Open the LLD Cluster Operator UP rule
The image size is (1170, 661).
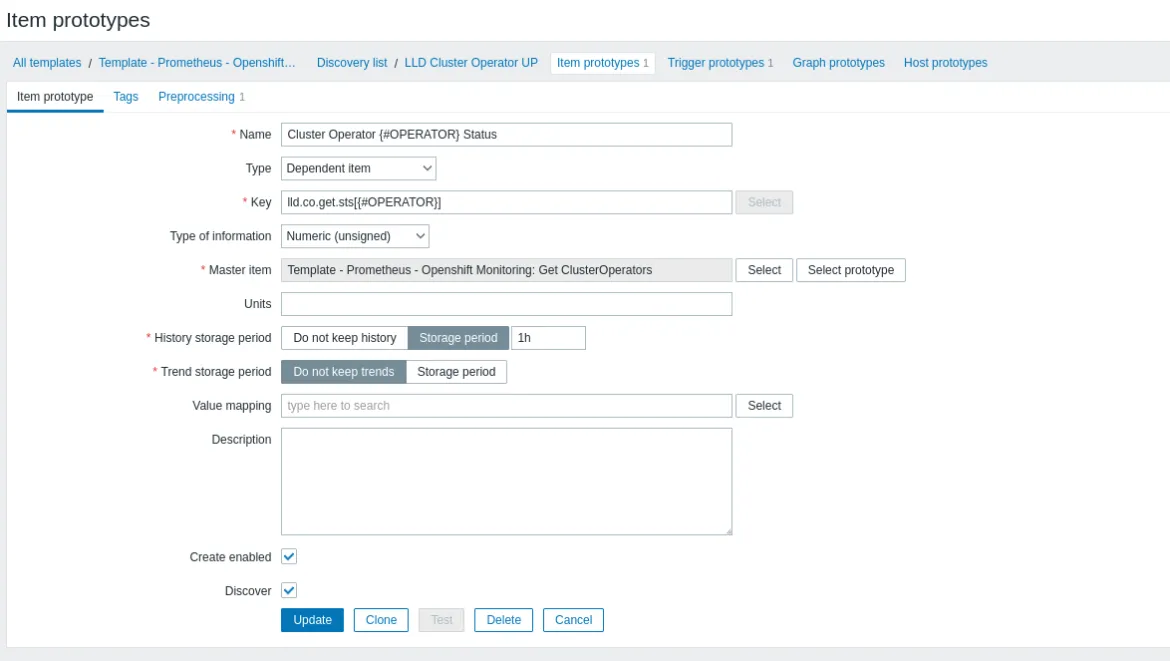(470, 62)
